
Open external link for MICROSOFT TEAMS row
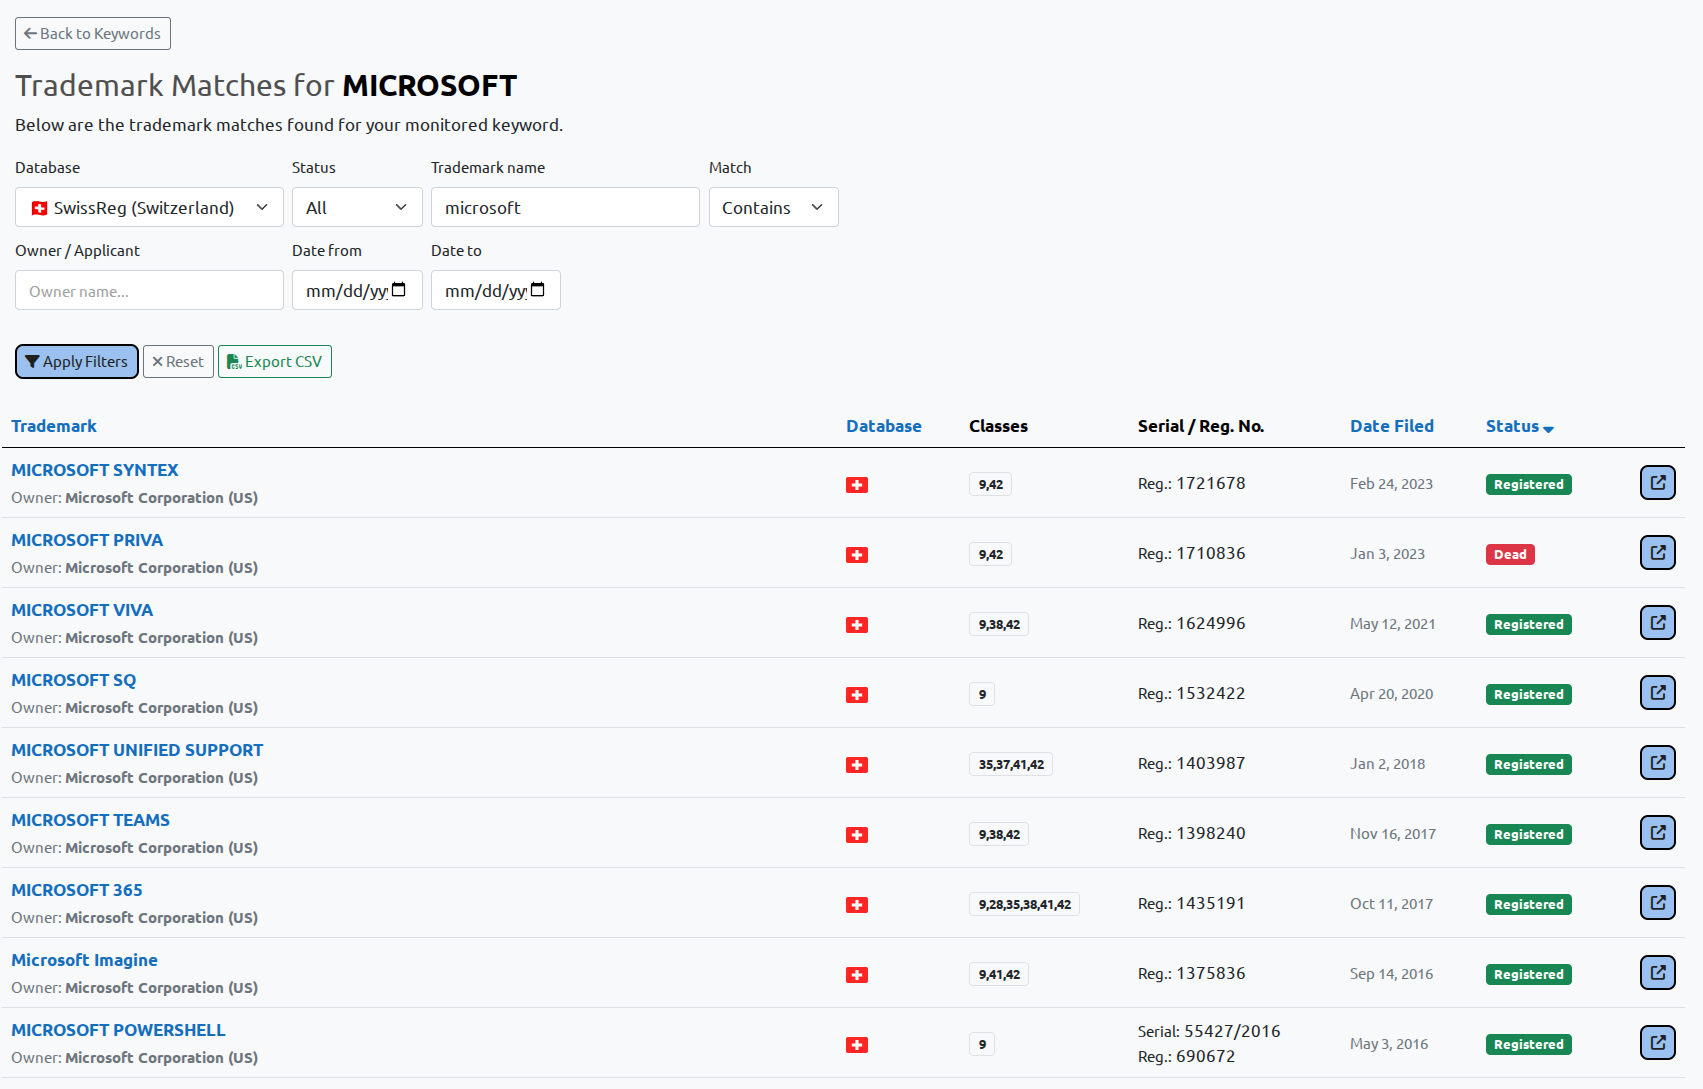point(1657,832)
